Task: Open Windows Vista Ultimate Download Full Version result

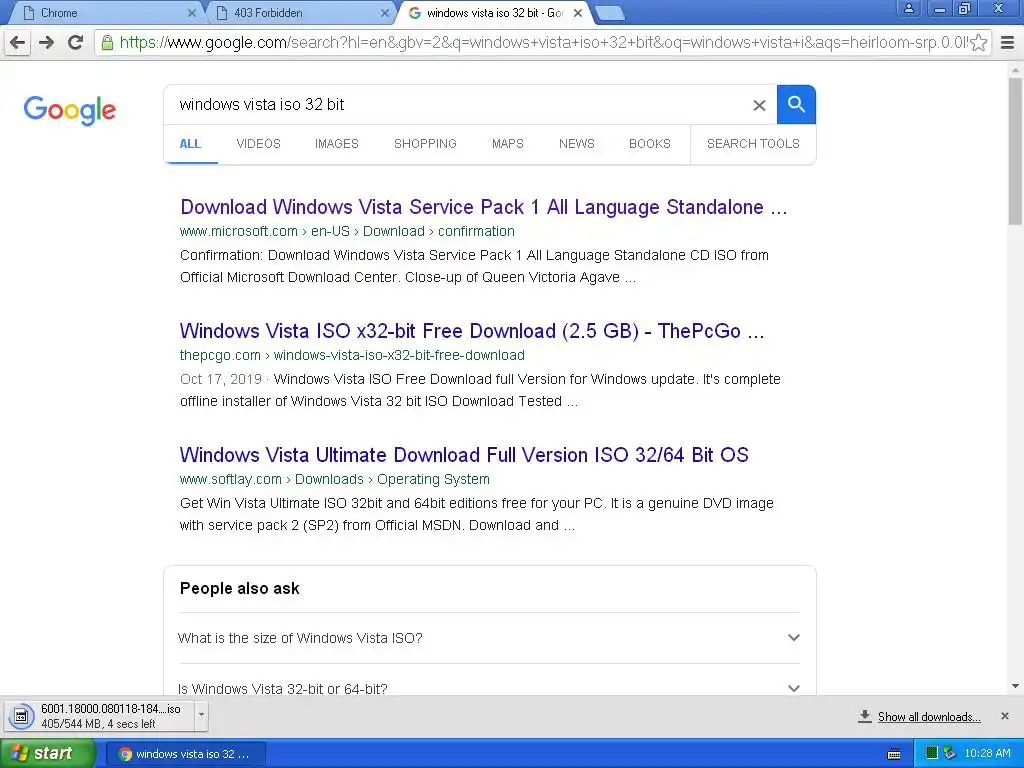Action: (464, 455)
